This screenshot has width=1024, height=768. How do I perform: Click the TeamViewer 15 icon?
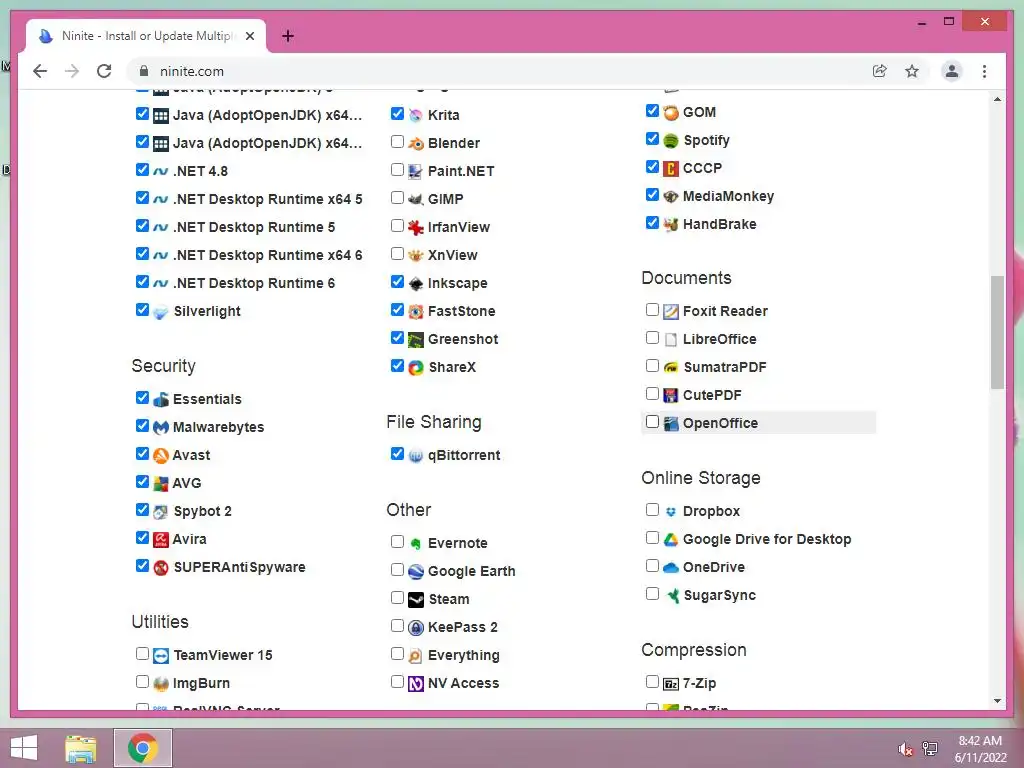pyautogui.click(x=161, y=656)
